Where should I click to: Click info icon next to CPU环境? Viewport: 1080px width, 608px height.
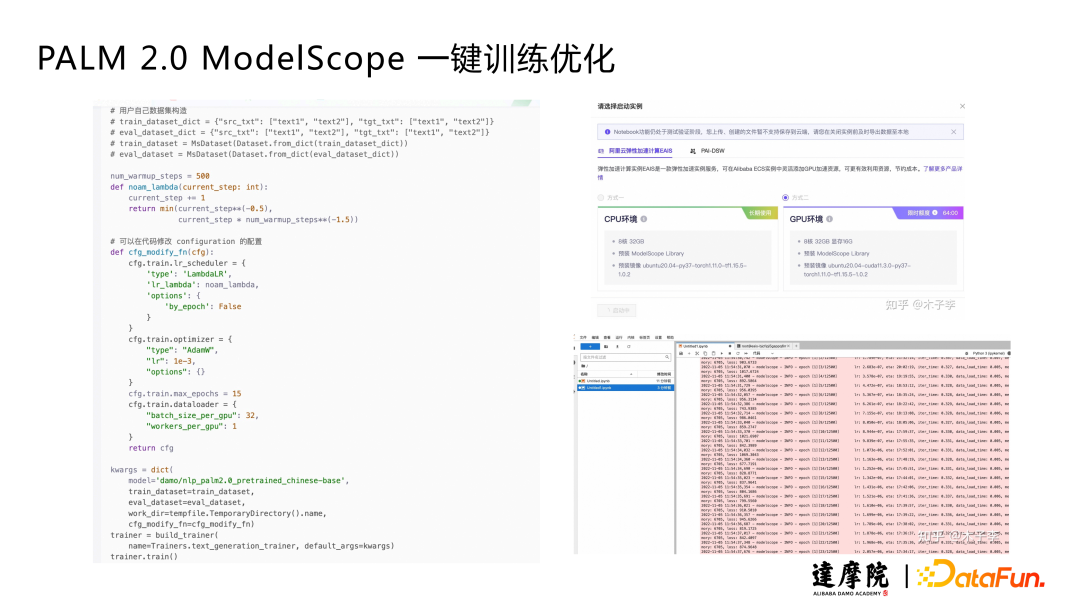(644, 219)
